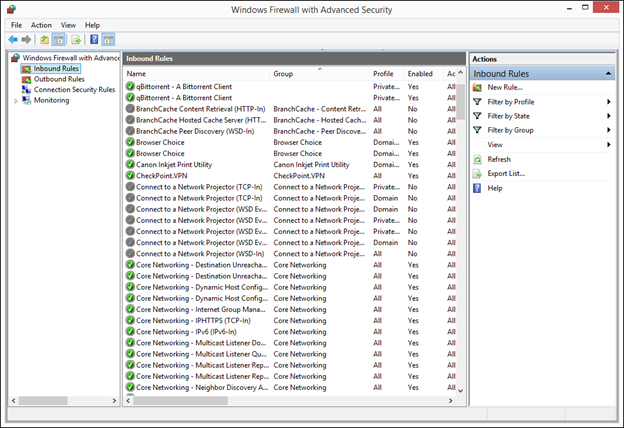The image size is (624, 428).
Task: Click Refresh in Actions pane
Action: (x=499, y=159)
